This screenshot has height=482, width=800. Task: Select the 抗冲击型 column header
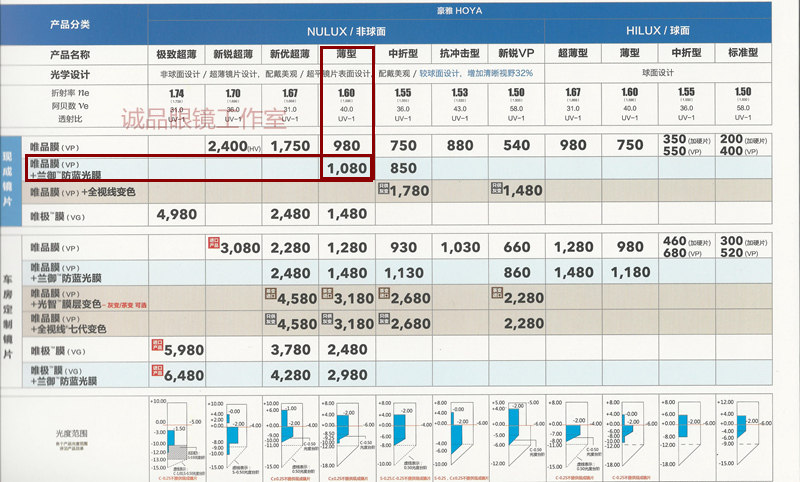pos(460,53)
